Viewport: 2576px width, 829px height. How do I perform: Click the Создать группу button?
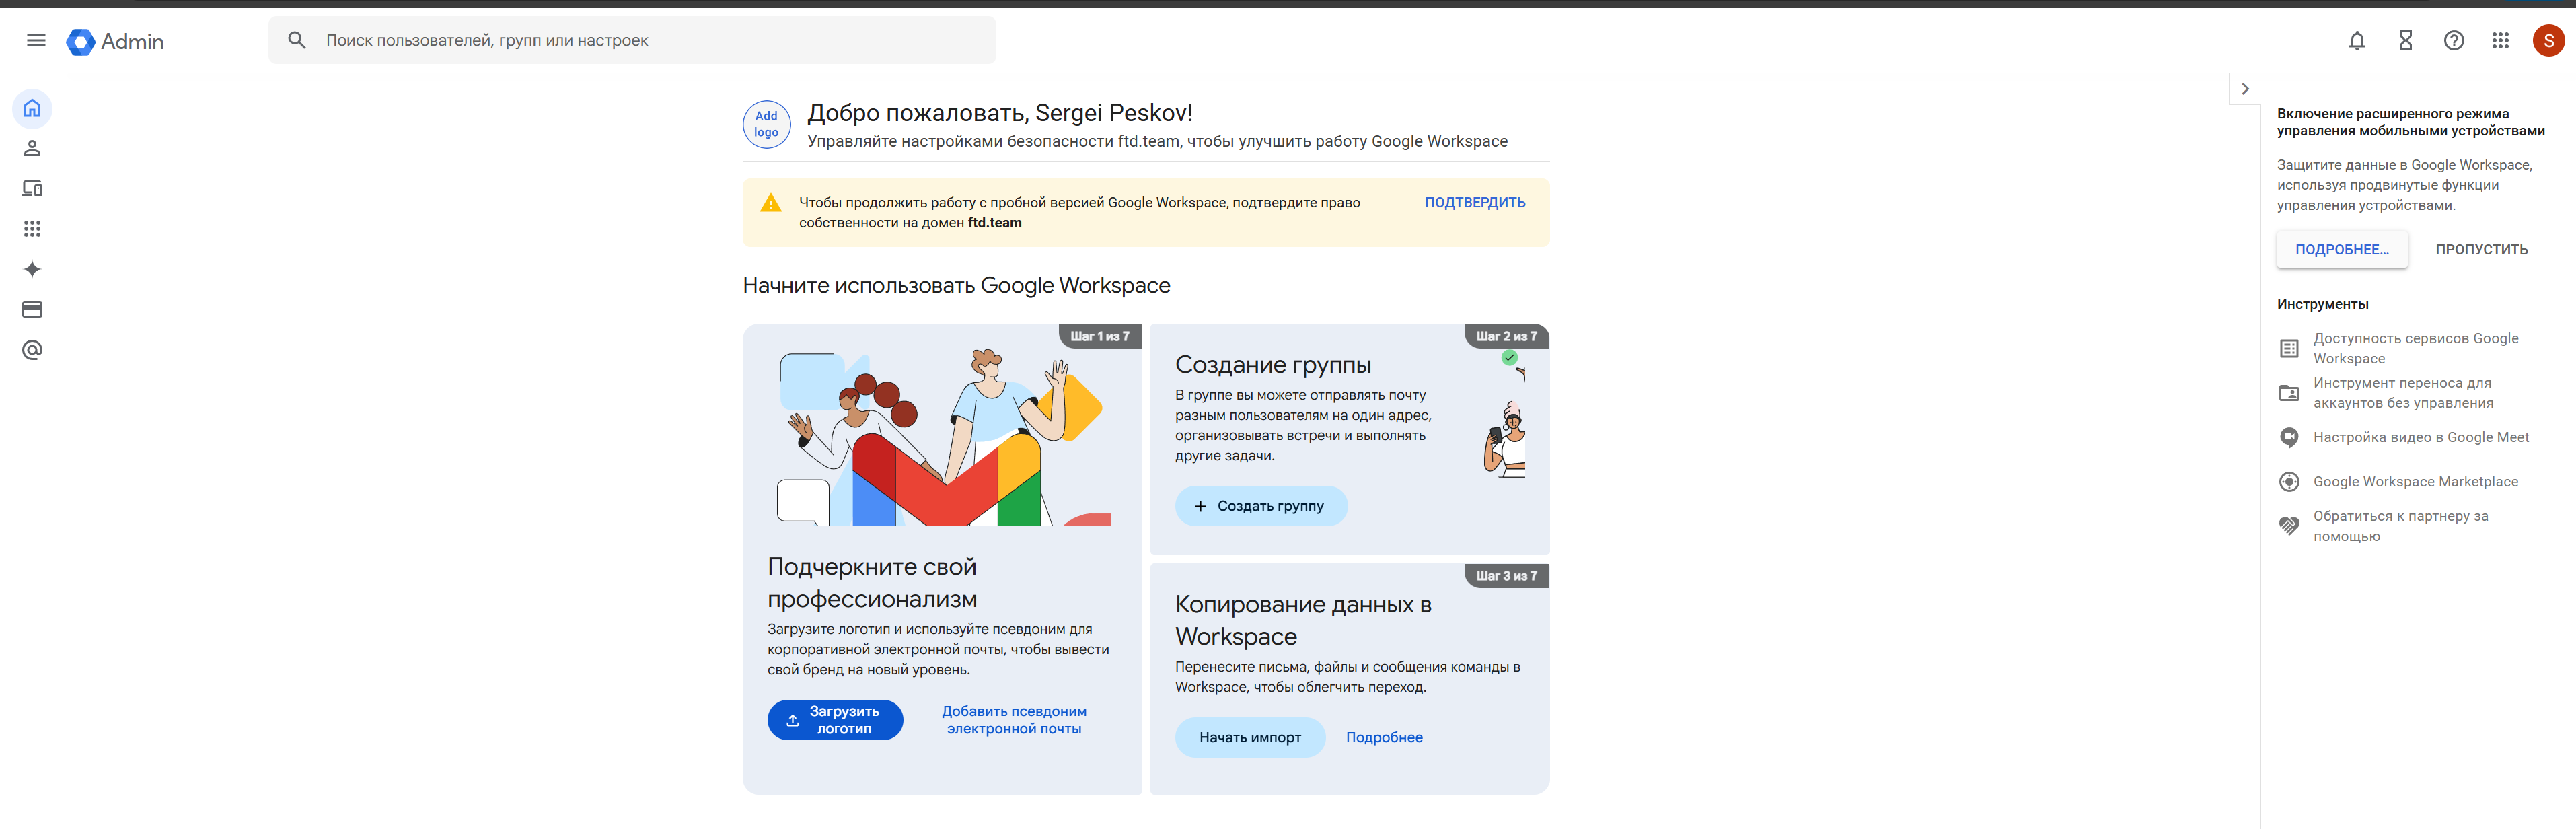pos(1261,506)
